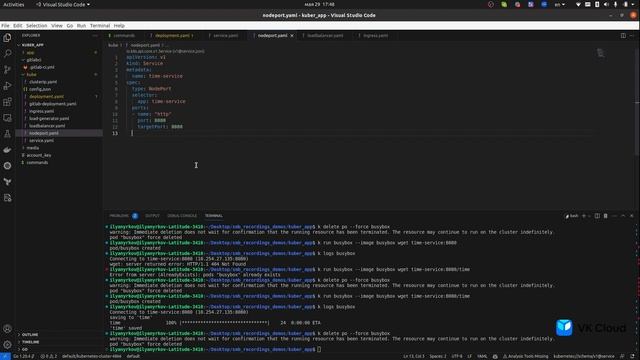Click the editor minimap
The width and height of the screenshot is (640, 360).
pos(600,53)
